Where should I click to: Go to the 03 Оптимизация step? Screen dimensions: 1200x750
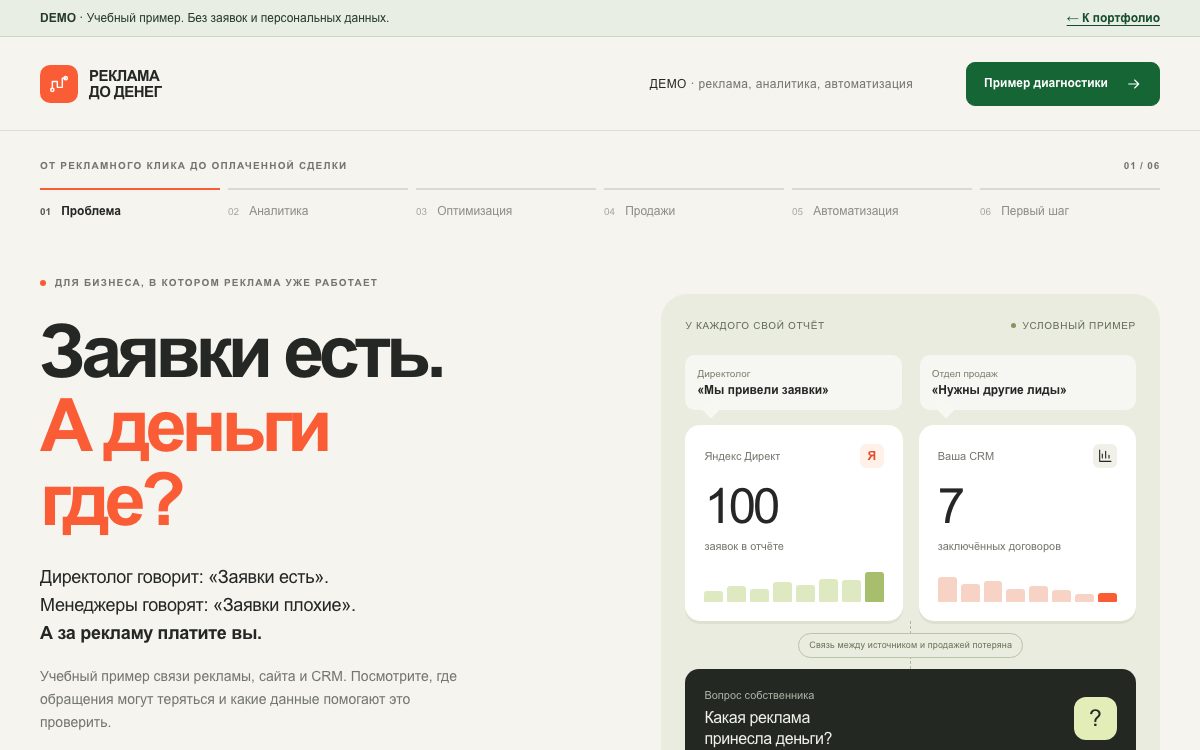pyautogui.click(x=506, y=204)
